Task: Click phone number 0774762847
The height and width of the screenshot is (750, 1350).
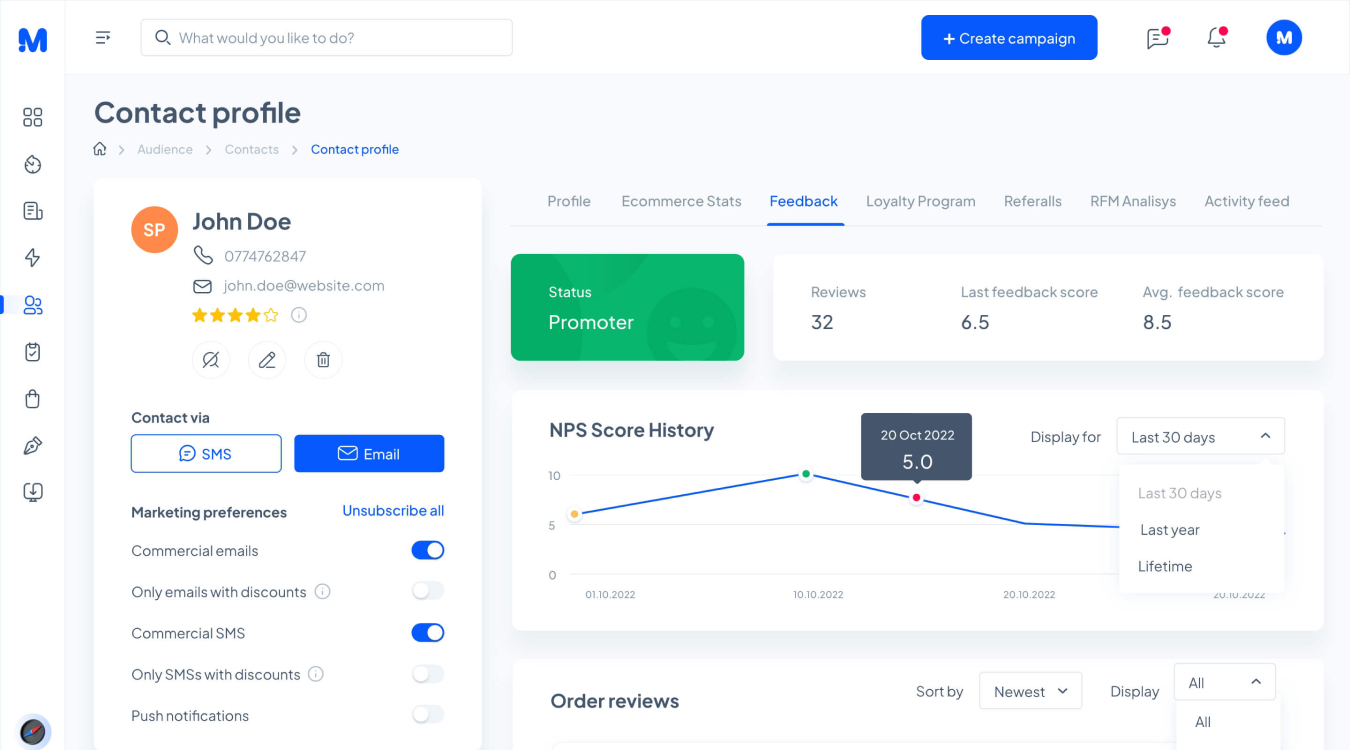Action: click(265, 256)
